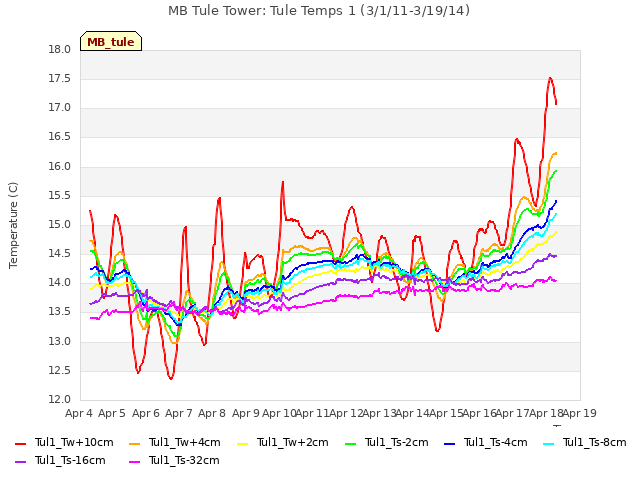640x480 pixels.
Task: Click the 18.0 y-axis tick label
Action: [60, 50]
